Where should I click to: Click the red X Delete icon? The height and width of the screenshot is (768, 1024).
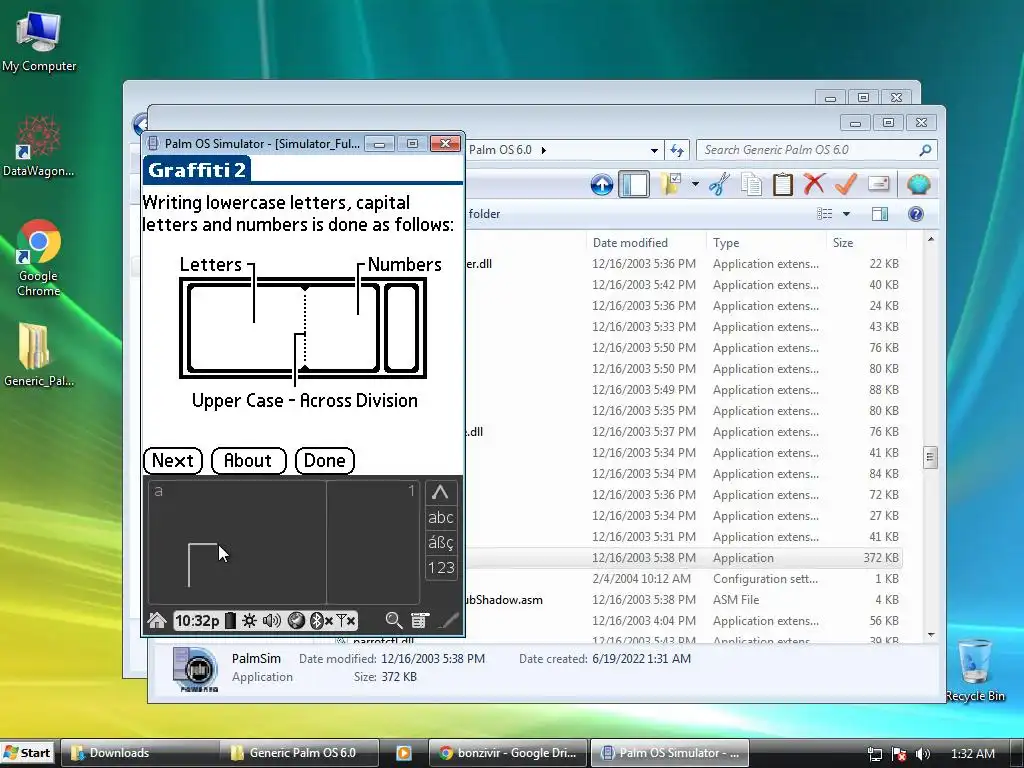click(x=814, y=184)
